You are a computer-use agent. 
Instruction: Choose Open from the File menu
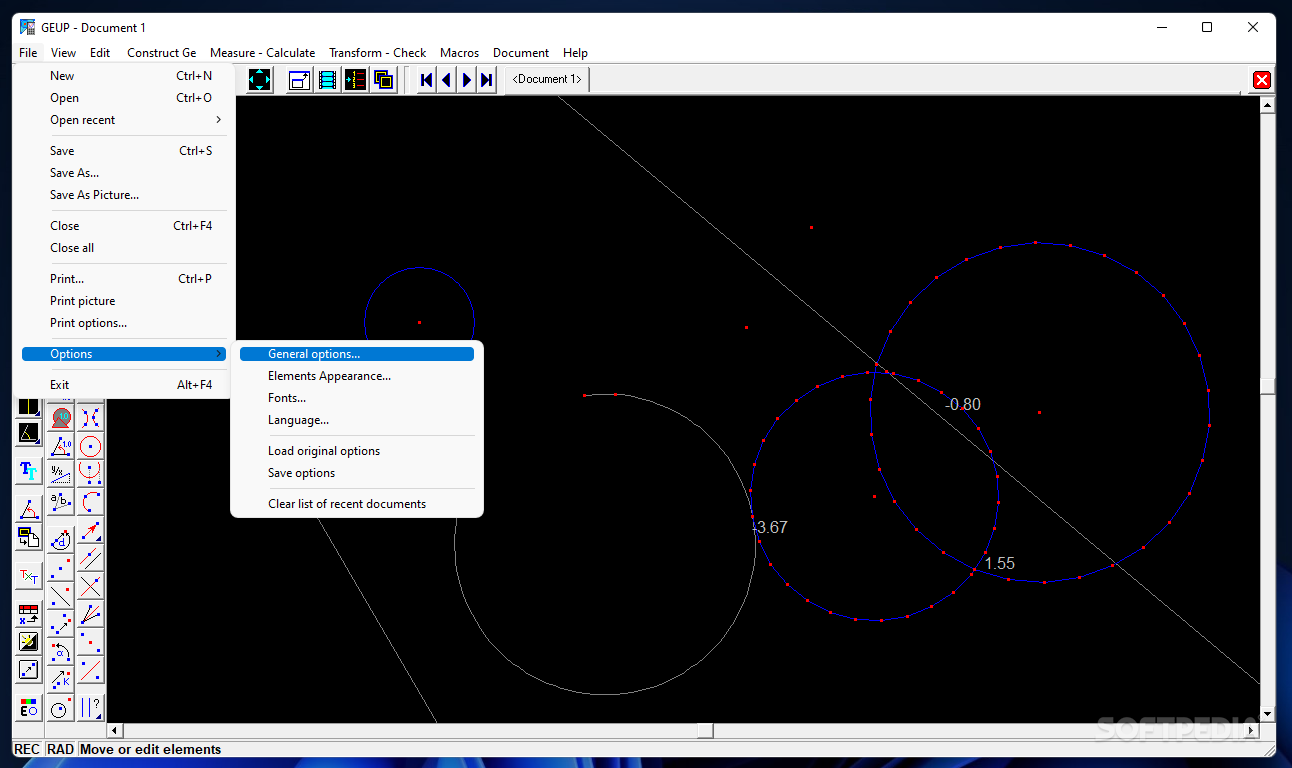point(124,98)
